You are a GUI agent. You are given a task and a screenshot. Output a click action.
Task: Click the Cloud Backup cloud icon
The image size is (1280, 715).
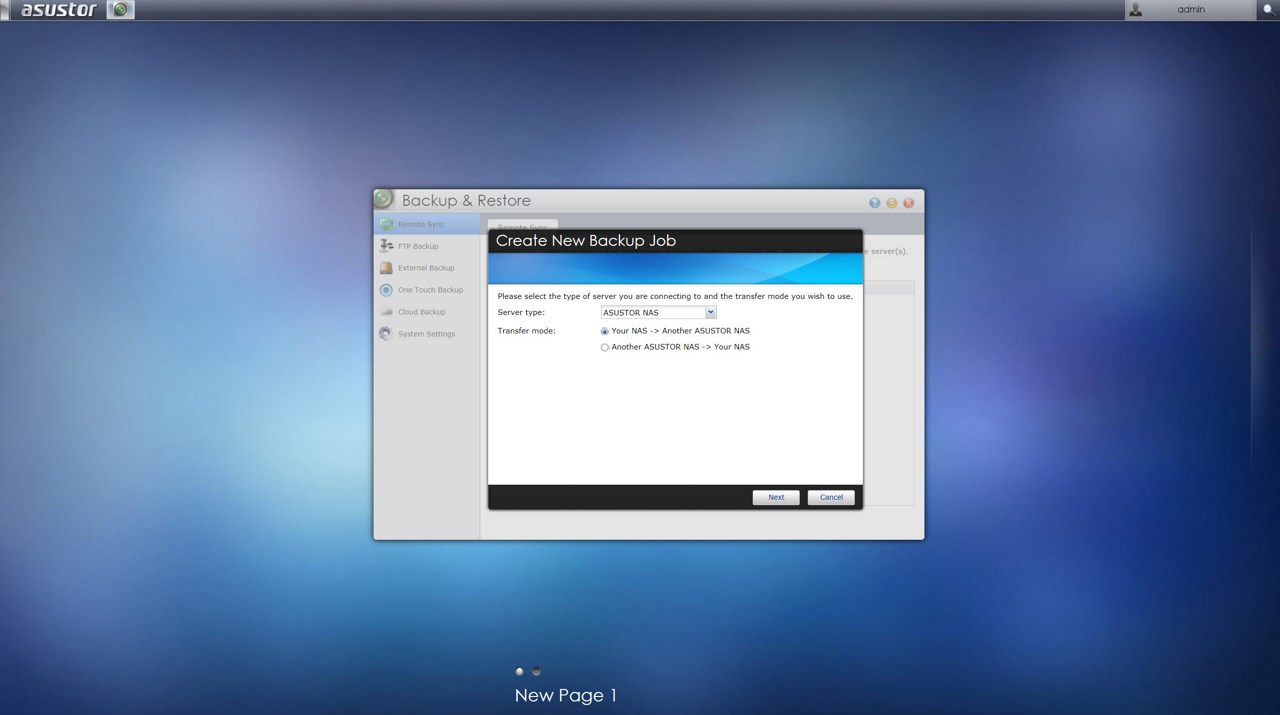pyautogui.click(x=386, y=312)
